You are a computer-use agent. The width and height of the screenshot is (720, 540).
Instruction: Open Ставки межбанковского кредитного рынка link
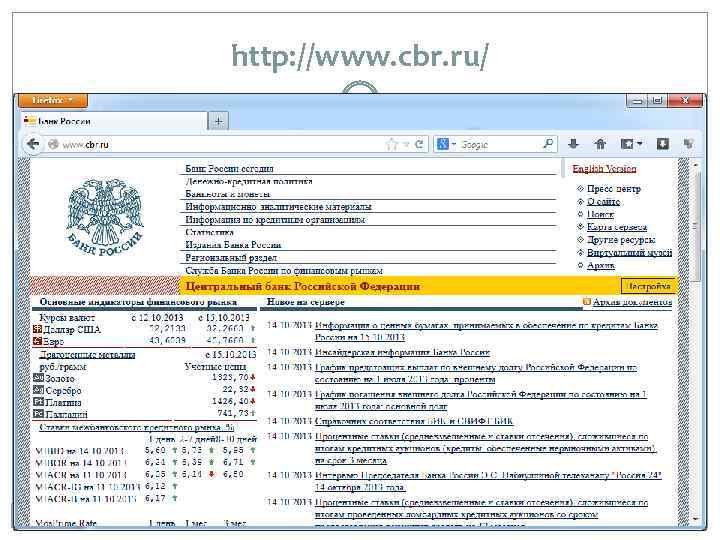pyautogui.click(x=137, y=428)
